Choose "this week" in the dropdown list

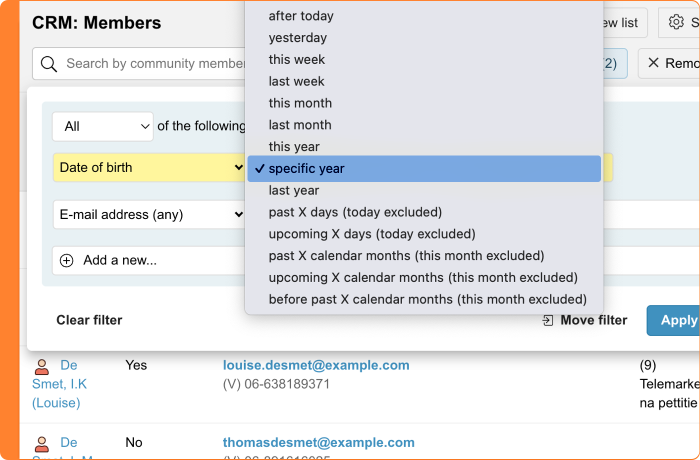pyautogui.click(x=296, y=59)
